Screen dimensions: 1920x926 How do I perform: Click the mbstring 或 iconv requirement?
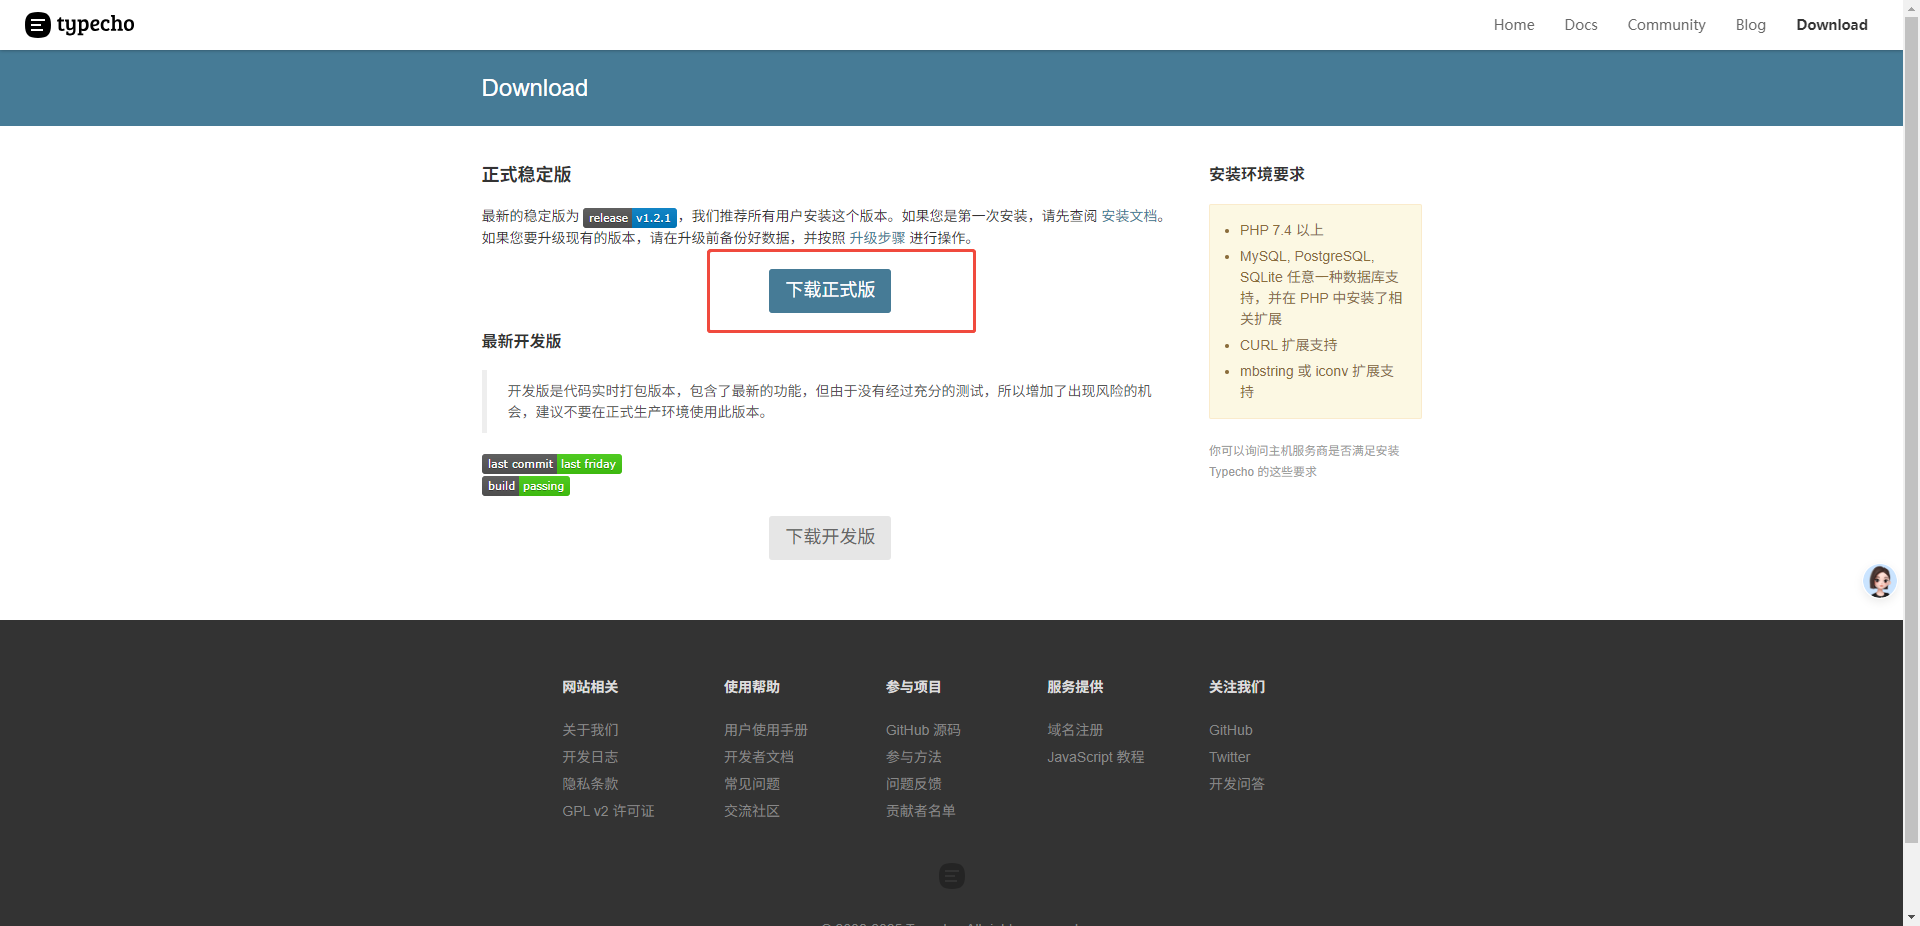point(1317,381)
